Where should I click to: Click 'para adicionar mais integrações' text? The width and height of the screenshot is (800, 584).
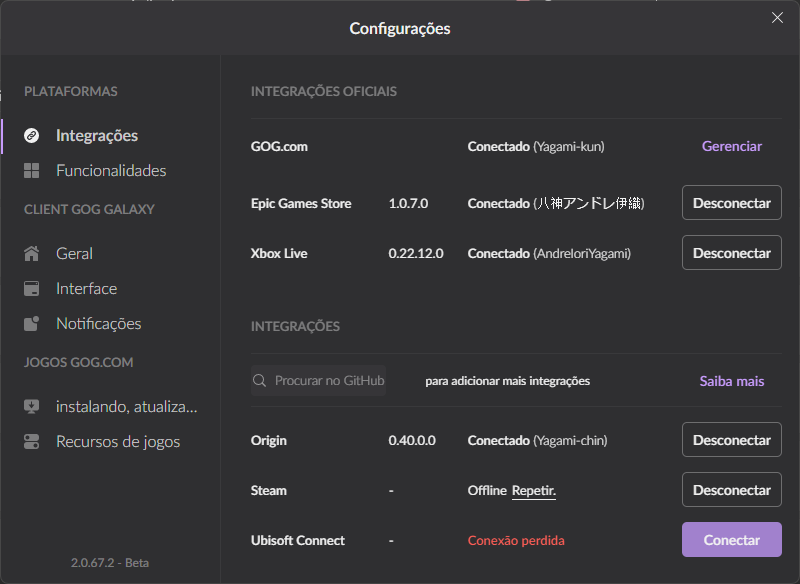coord(508,381)
